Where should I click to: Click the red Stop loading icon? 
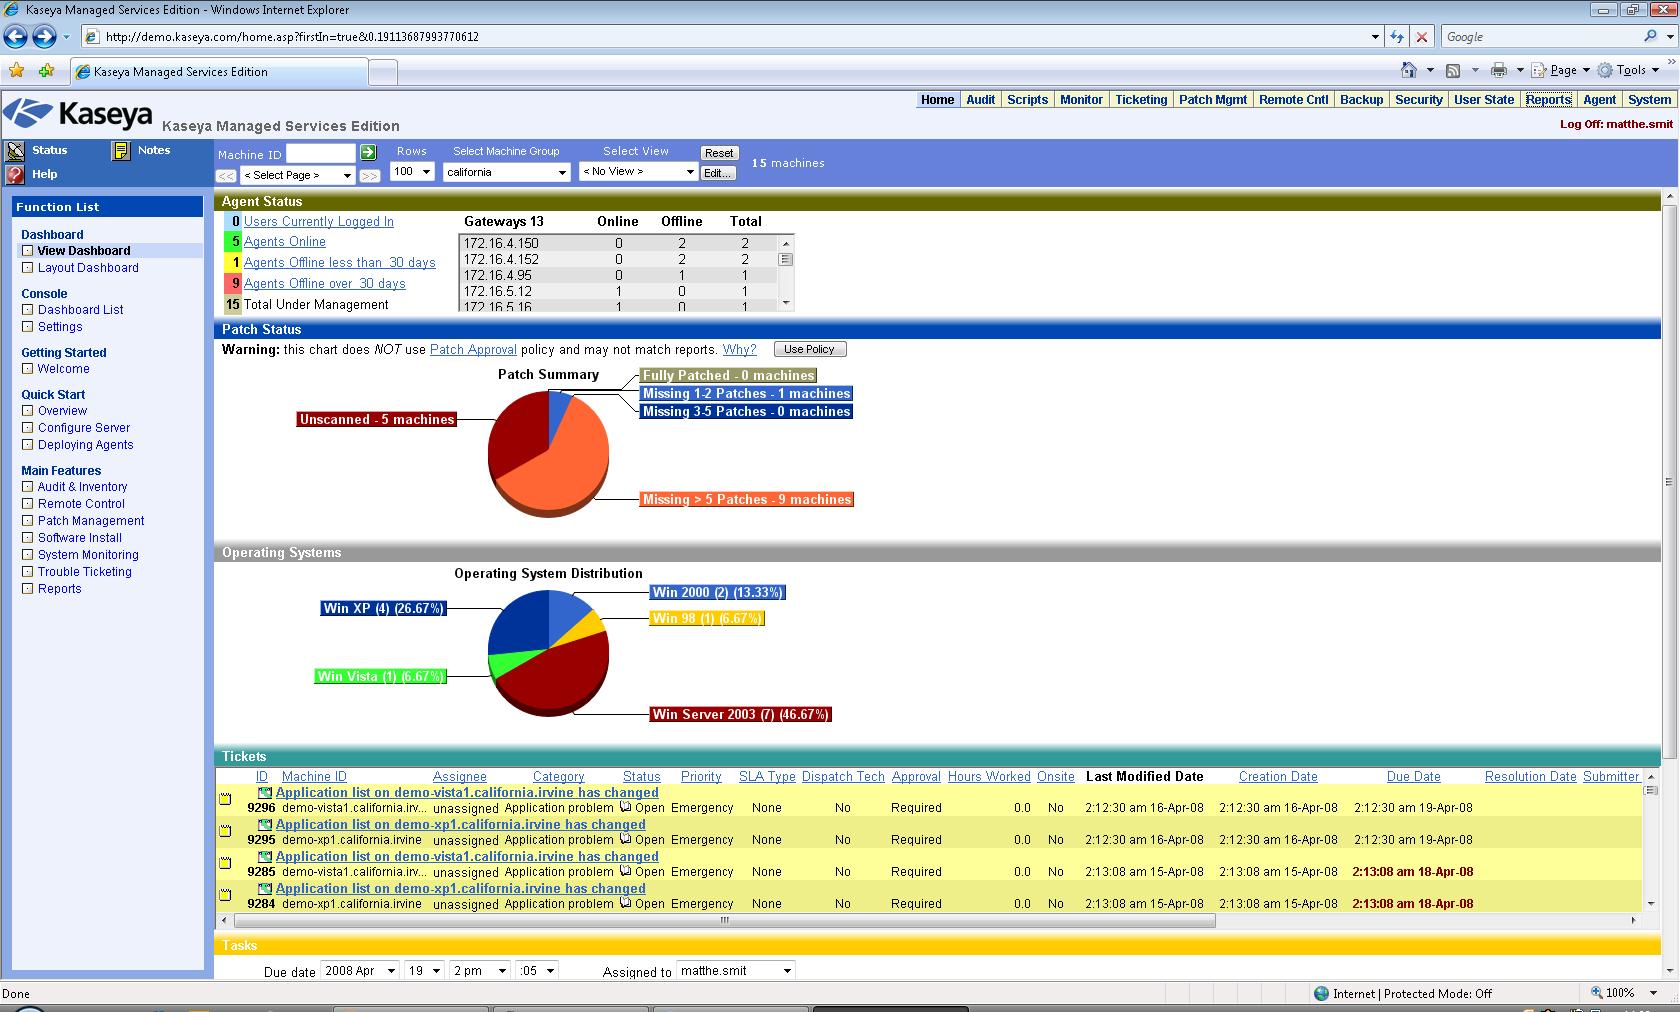tap(1422, 37)
